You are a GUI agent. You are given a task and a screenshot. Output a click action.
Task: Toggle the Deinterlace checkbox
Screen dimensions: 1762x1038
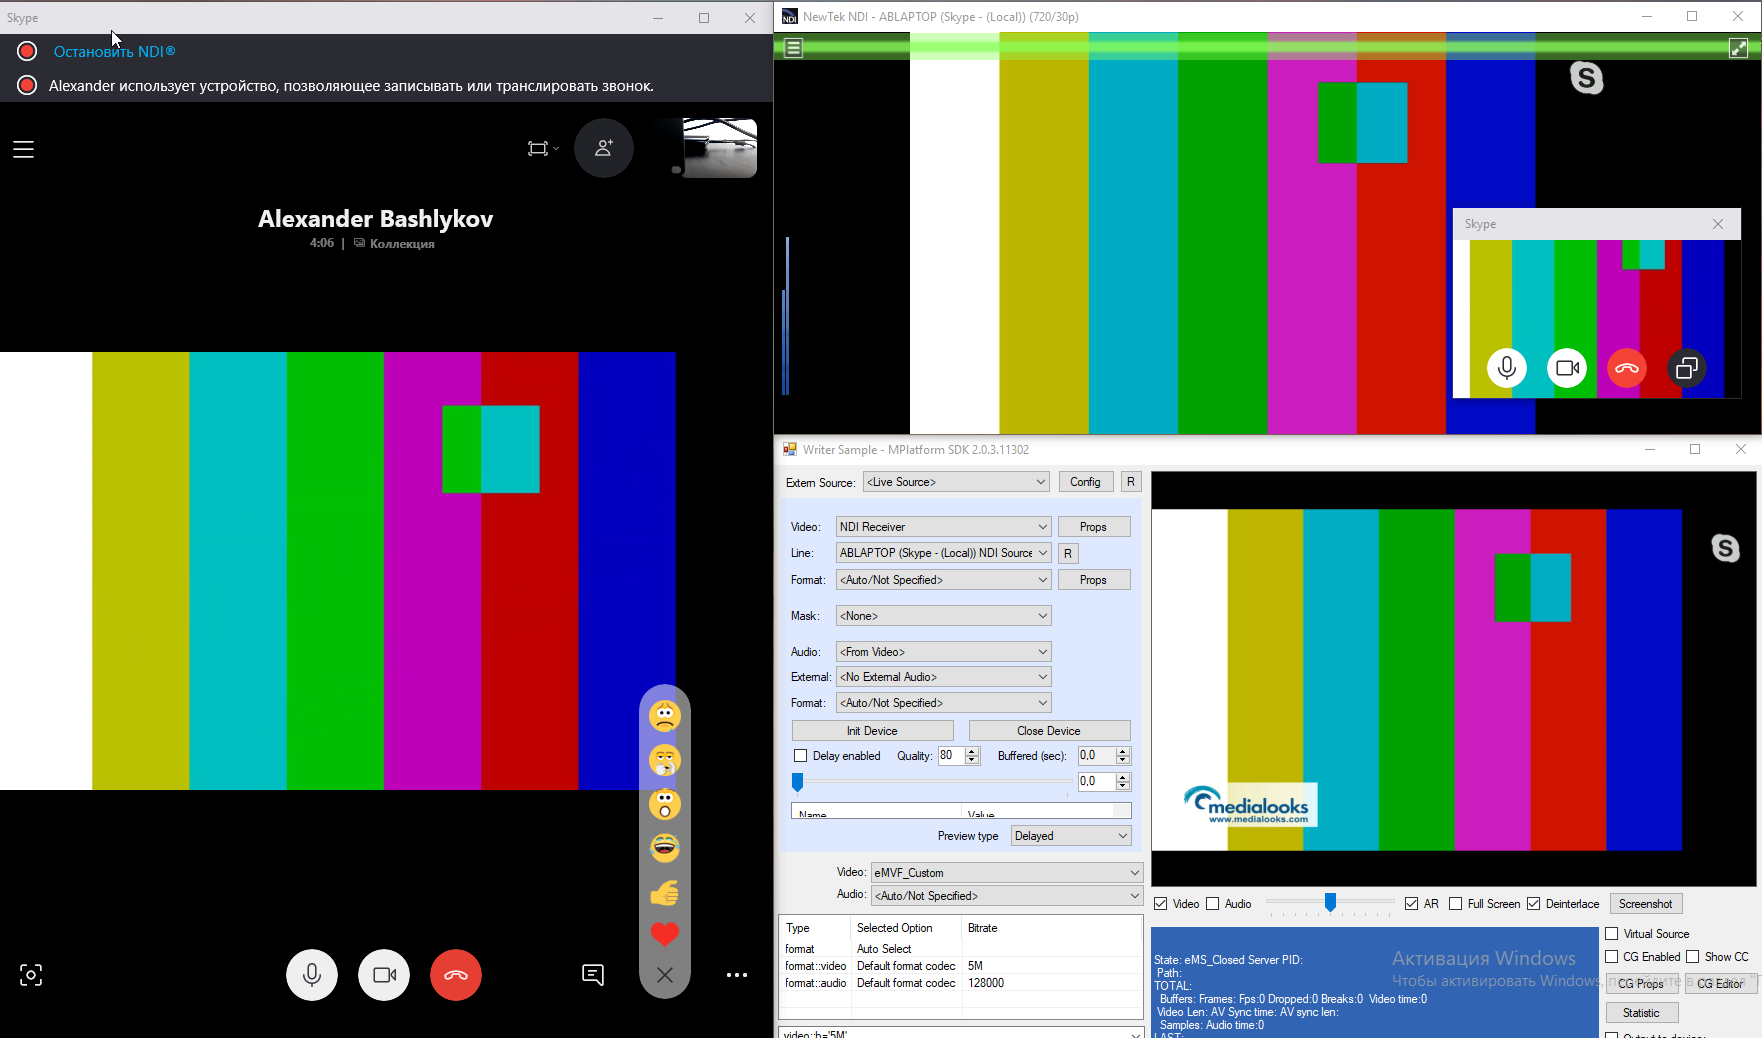1533,904
